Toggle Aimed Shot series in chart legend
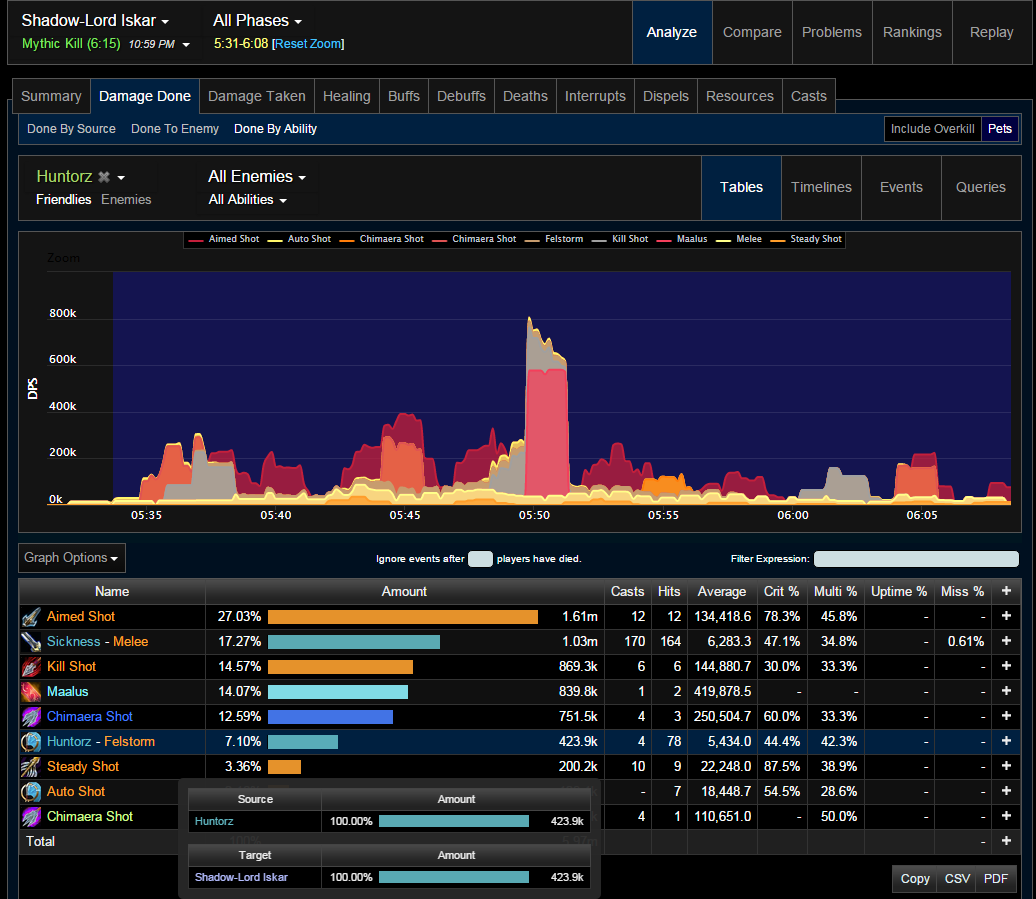 (224, 239)
